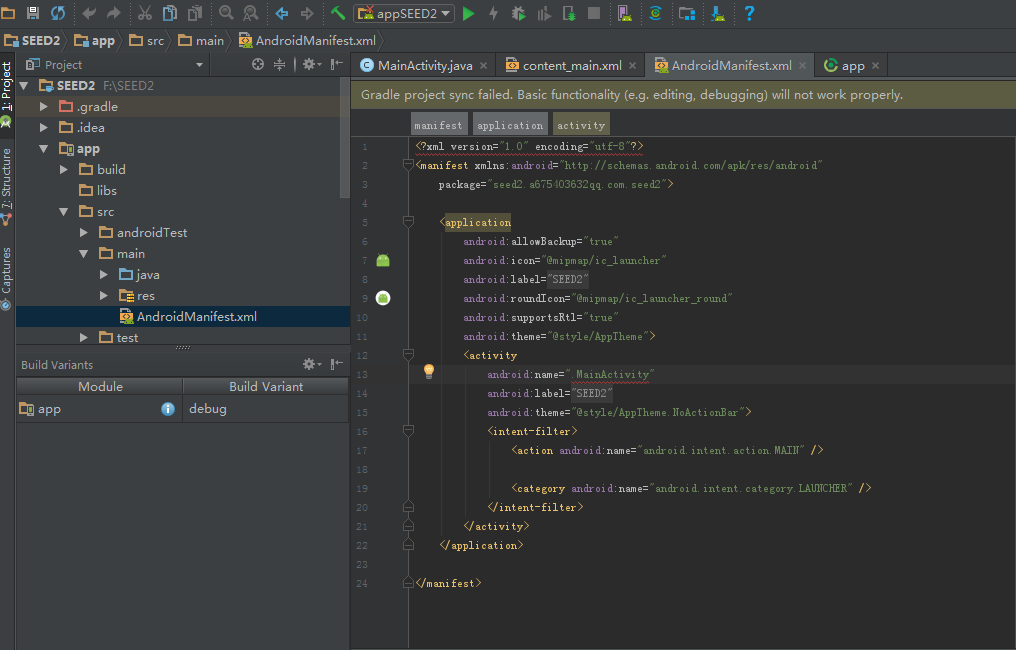Expand the build folder in project tree
The width and height of the screenshot is (1016, 650).
click(x=64, y=169)
